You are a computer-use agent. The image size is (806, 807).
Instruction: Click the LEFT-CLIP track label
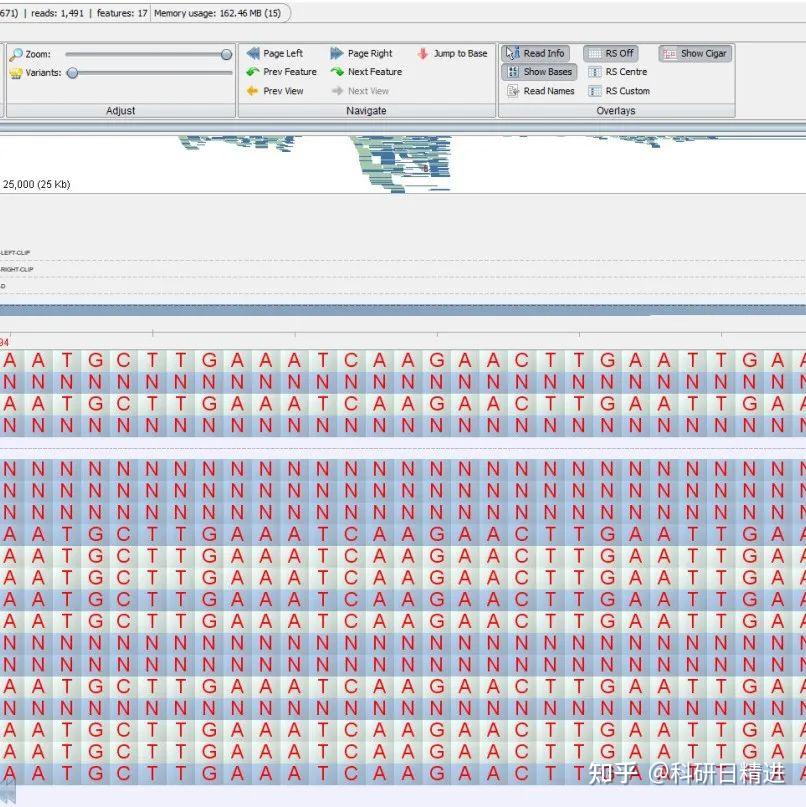tap(15, 253)
